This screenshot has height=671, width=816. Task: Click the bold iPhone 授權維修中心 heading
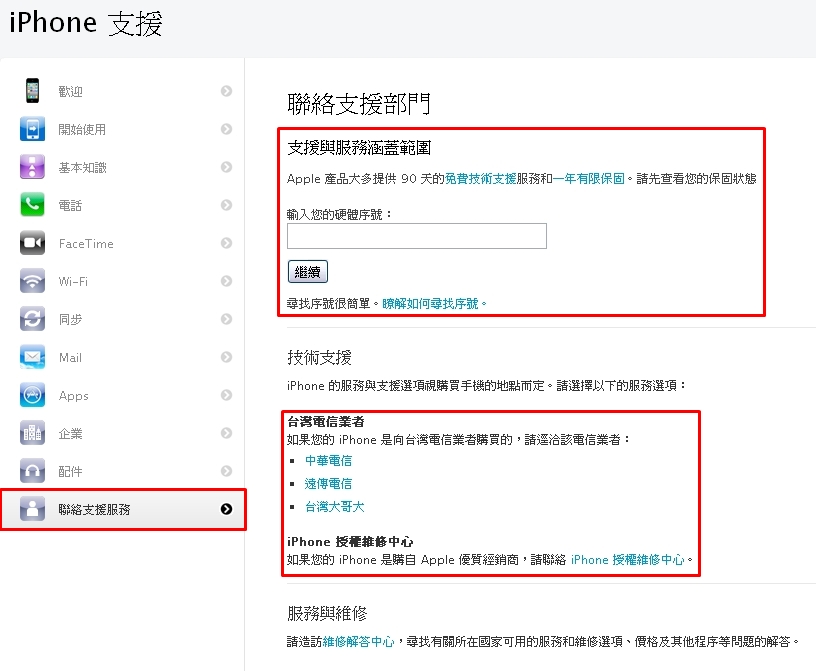coord(350,542)
